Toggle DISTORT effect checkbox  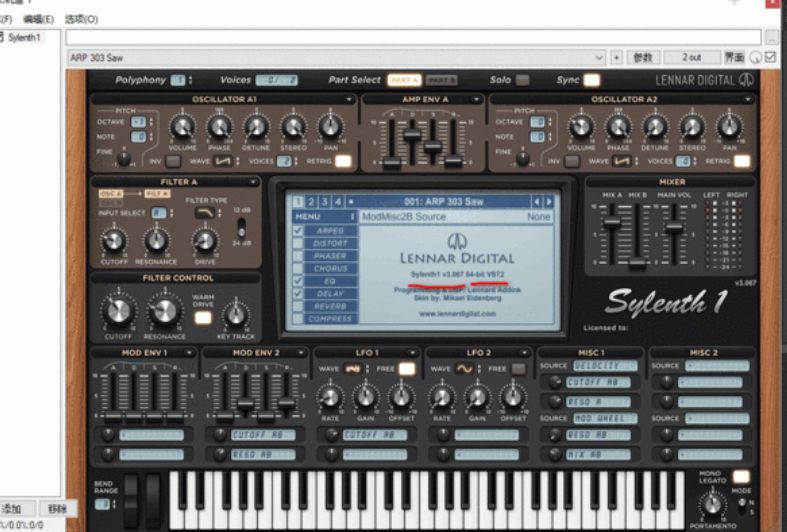click(x=298, y=243)
